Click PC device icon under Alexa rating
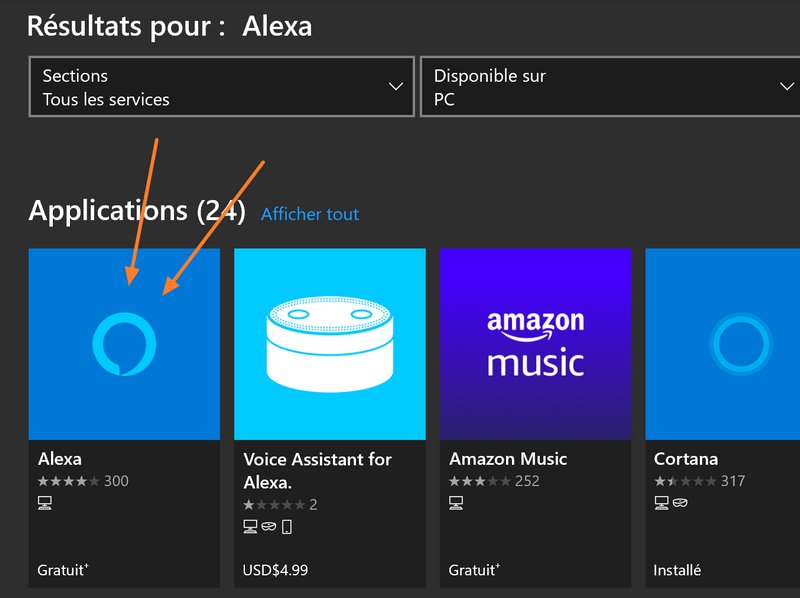This screenshot has width=800, height=598. click(45, 503)
